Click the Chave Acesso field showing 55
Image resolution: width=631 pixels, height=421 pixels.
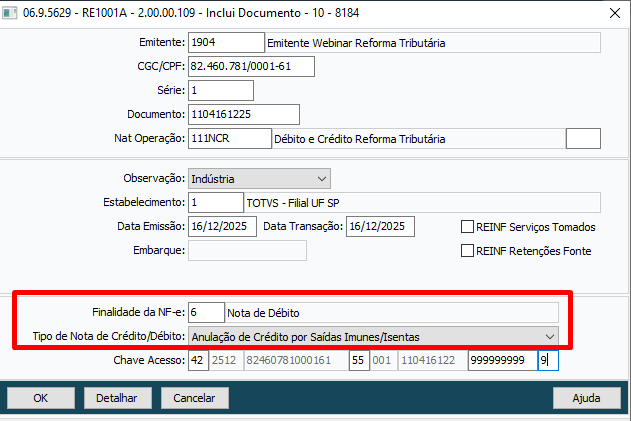[359, 360]
